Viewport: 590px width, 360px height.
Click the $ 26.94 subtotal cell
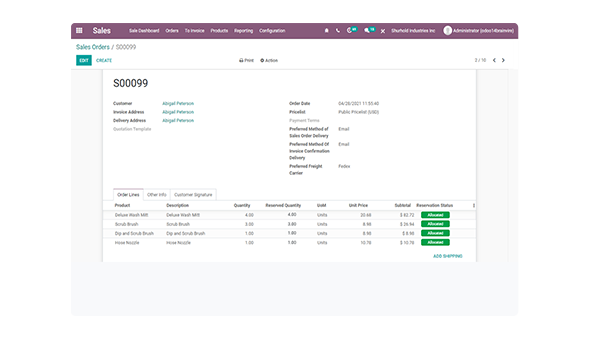[x=407, y=224]
